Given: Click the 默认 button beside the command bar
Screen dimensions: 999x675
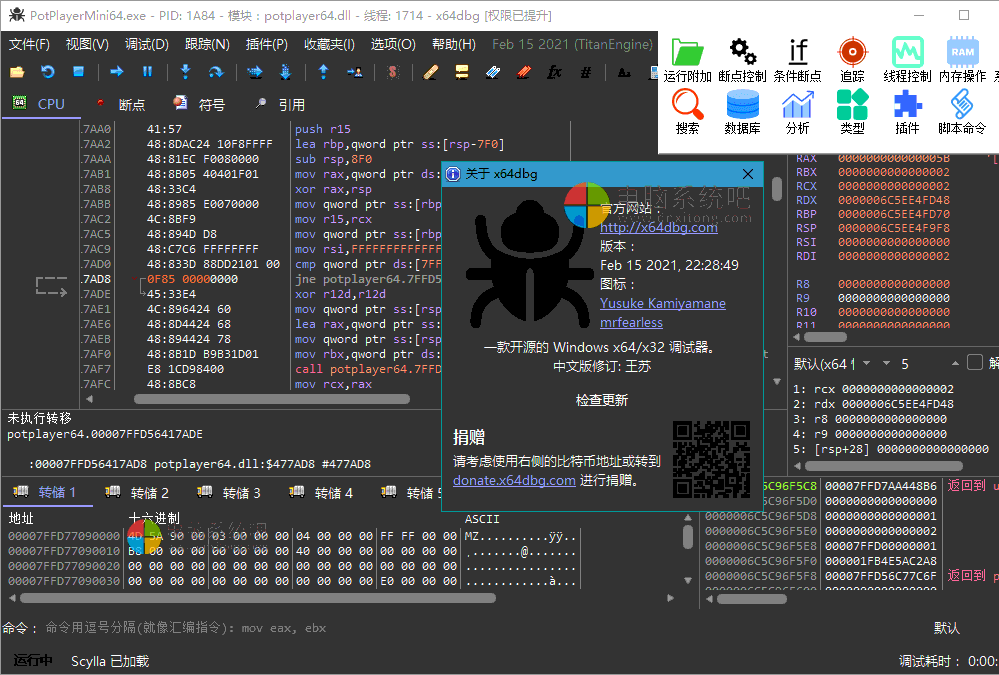Looking at the screenshot, I should 946,628.
